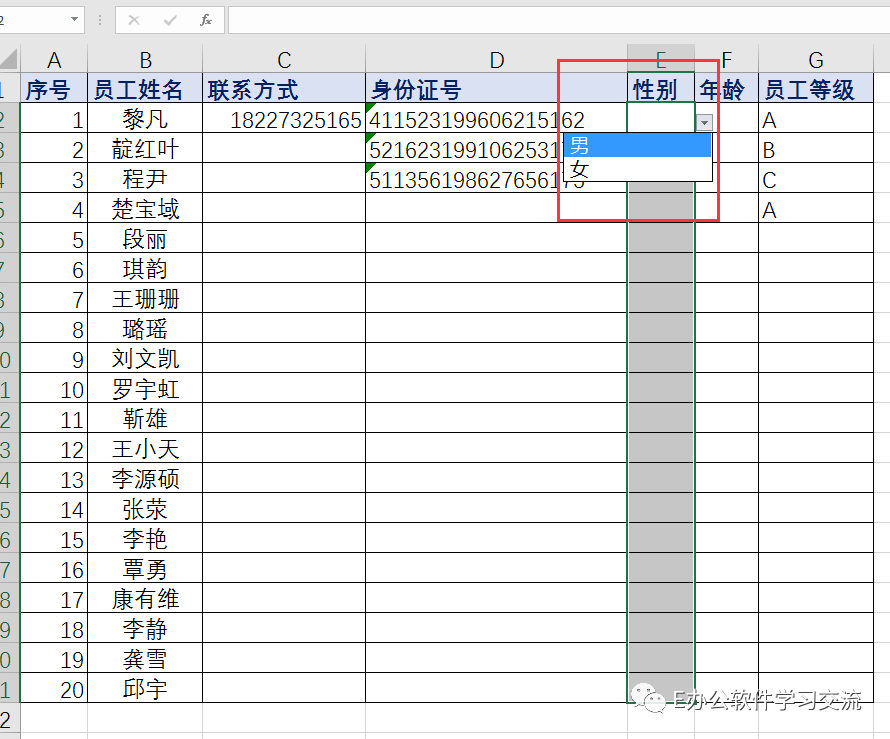The width and height of the screenshot is (890, 739).
Task: Open the Insert Function fx button
Action: [205, 20]
